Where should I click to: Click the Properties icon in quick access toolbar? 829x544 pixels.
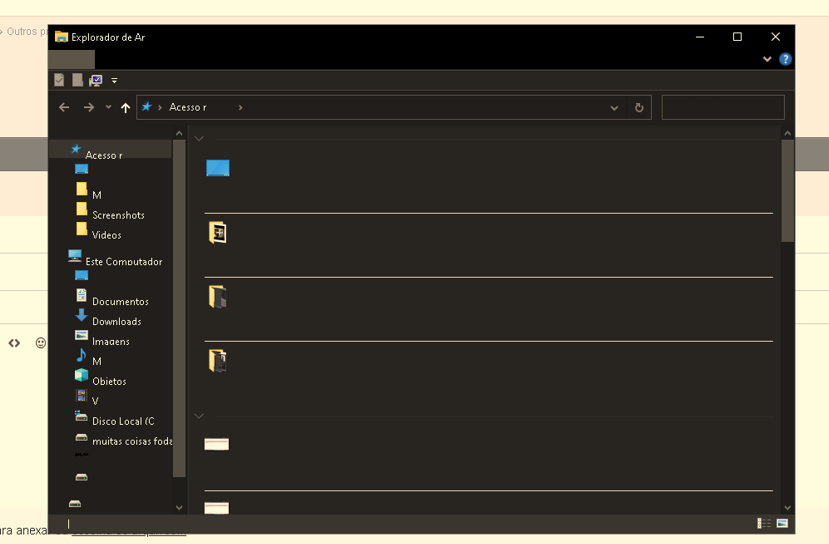(x=59, y=80)
